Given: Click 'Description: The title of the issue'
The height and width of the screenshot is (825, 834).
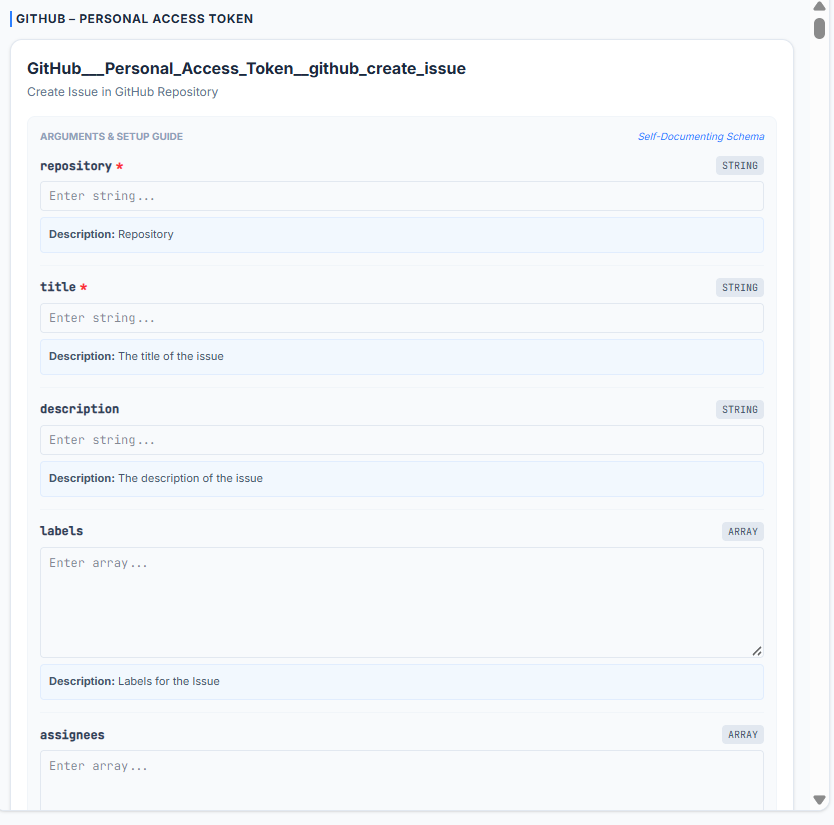Looking at the screenshot, I should (x=136, y=356).
